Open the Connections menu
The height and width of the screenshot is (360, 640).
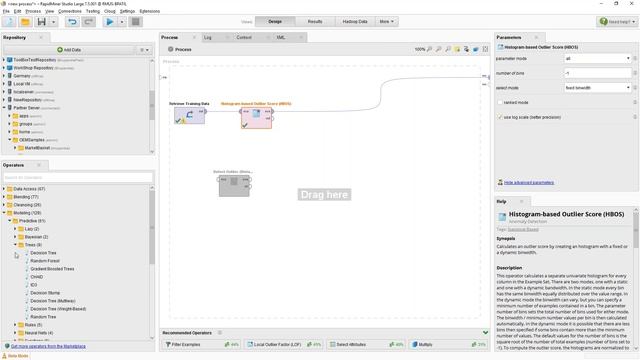point(70,11)
